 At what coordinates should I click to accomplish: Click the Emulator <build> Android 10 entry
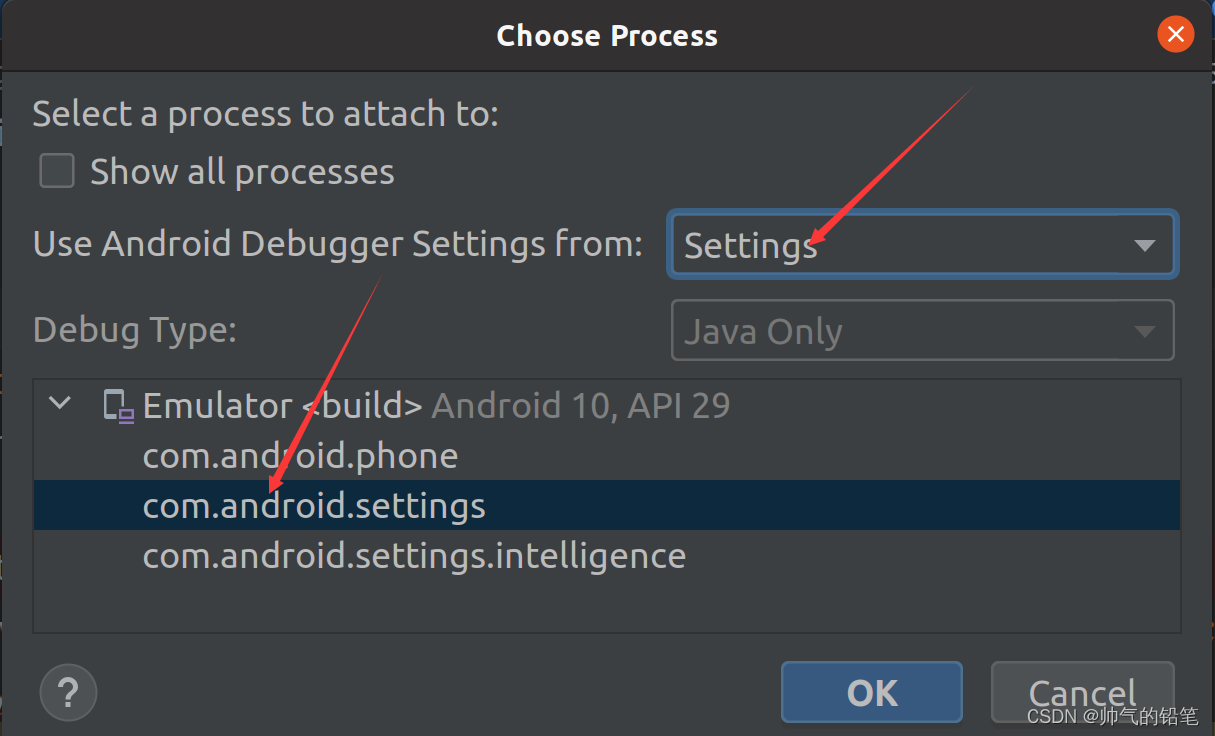[x=437, y=404]
